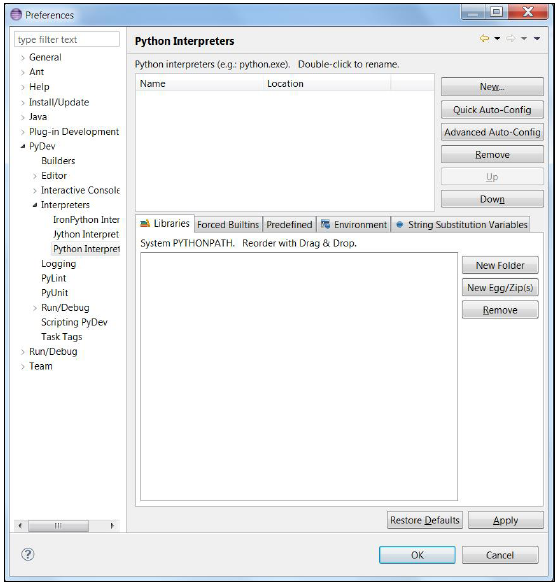Open the preferences page view menu arrow

(537, 38)
